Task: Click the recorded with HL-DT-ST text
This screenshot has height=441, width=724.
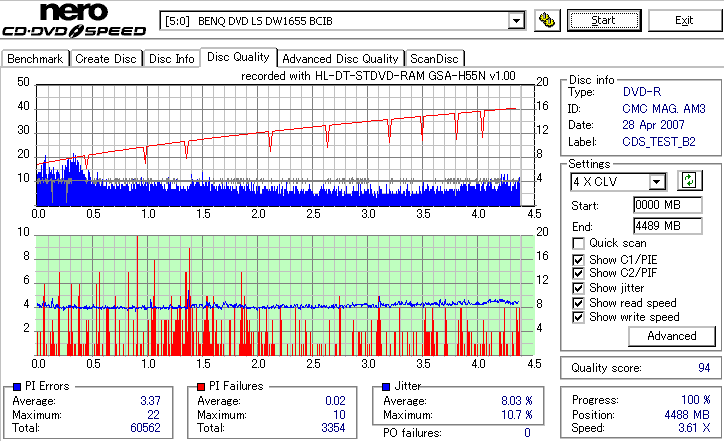Action: click(378, 76)
